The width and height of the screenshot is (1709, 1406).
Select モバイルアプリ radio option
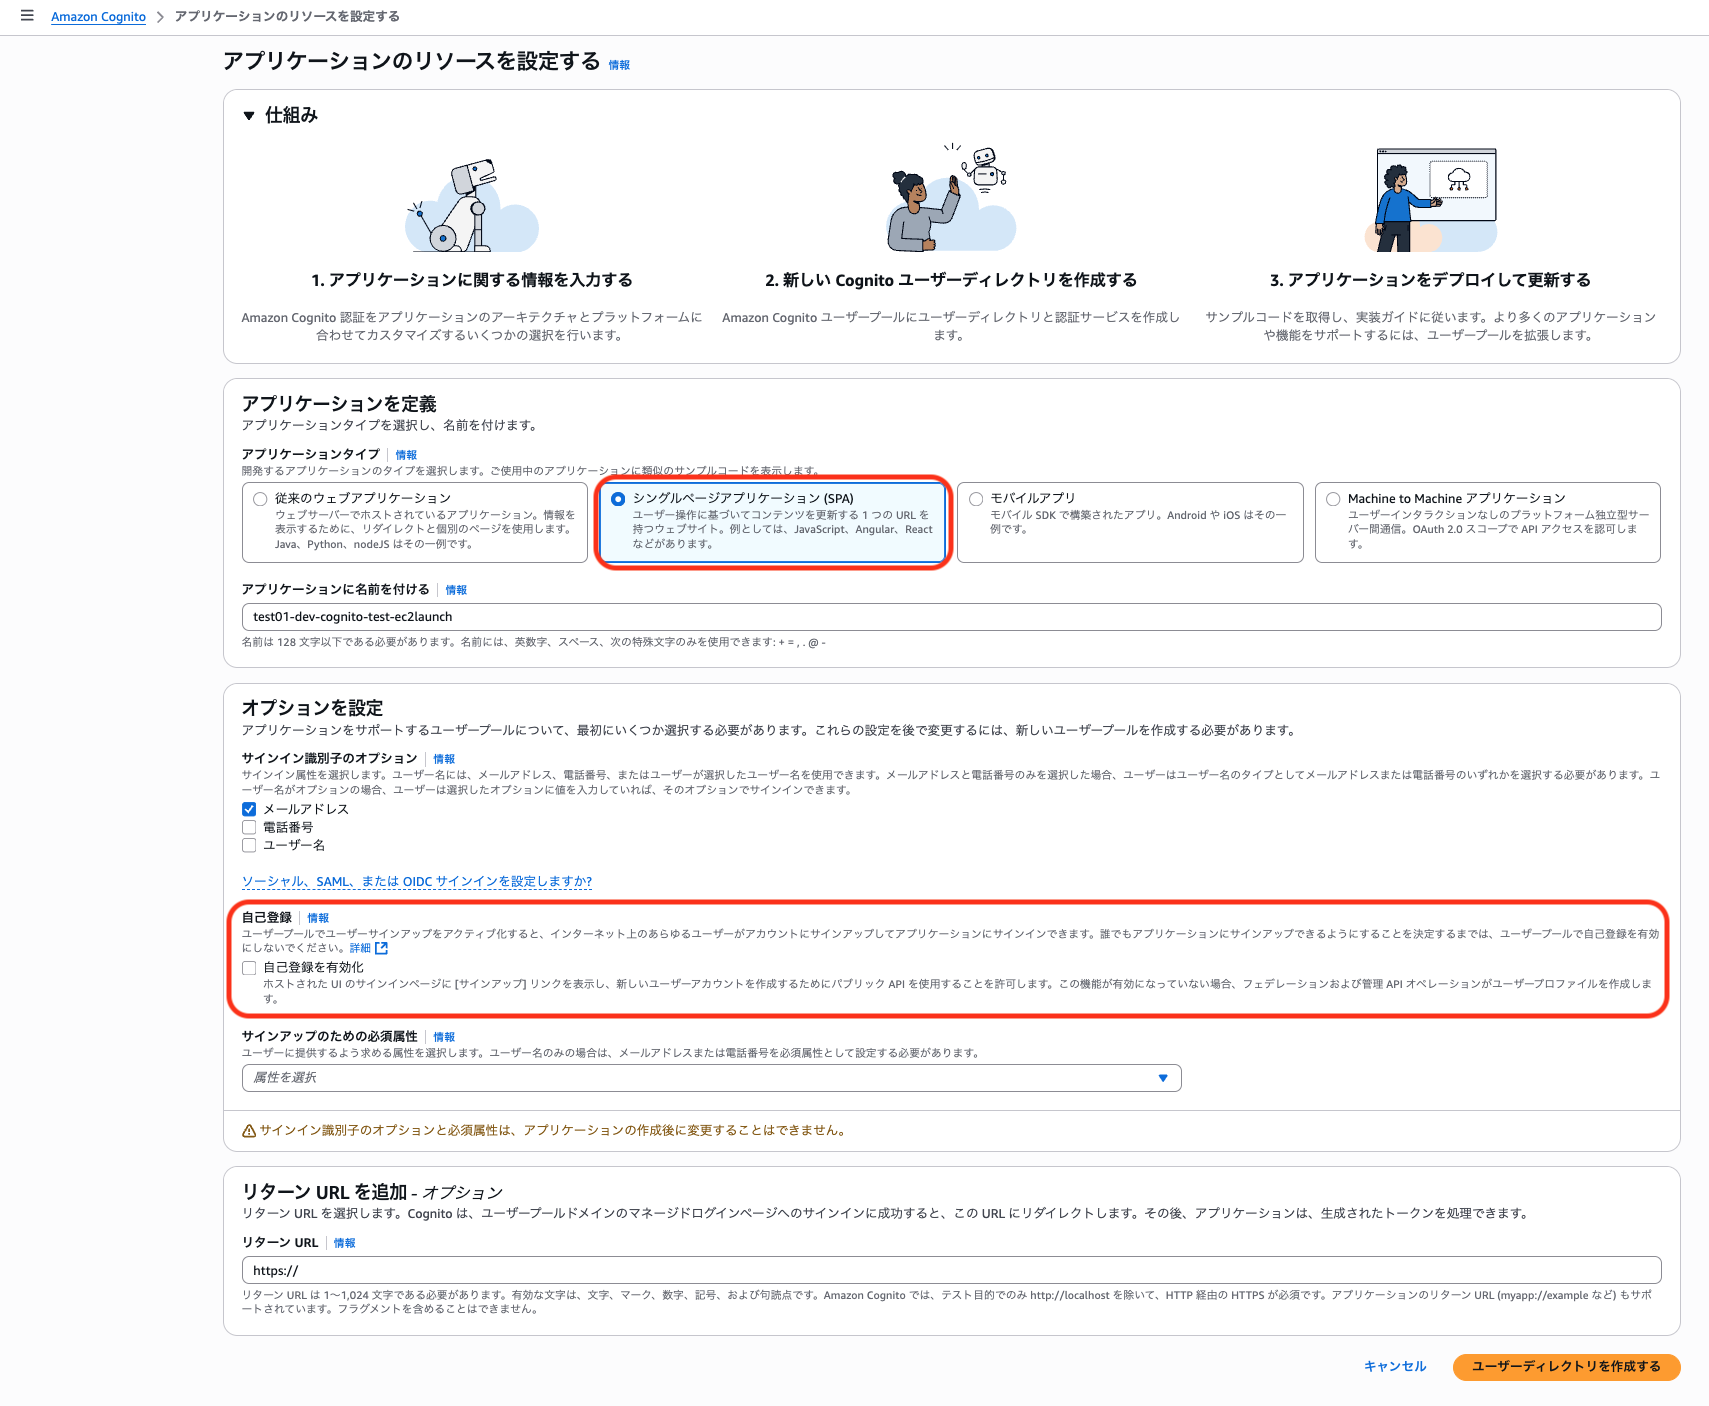click(x=976, y=499)
